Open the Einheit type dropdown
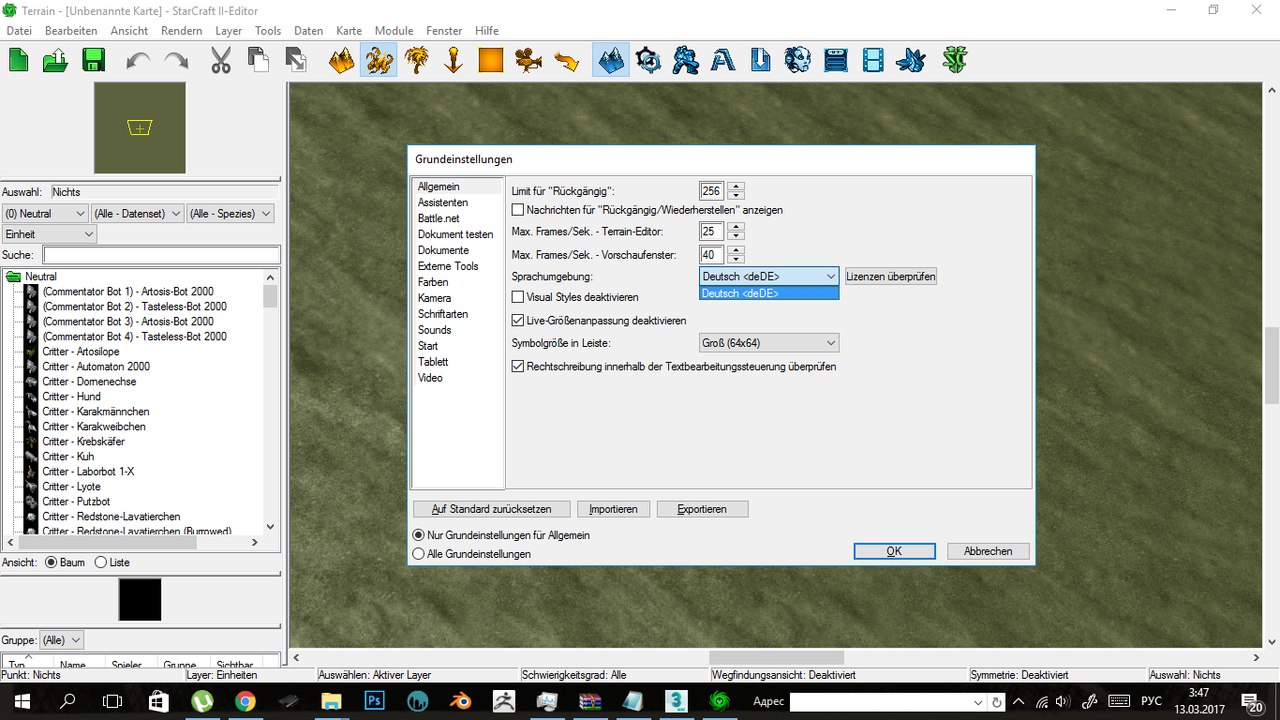The height and width of the screenshot is (720, 1280). 49,233
